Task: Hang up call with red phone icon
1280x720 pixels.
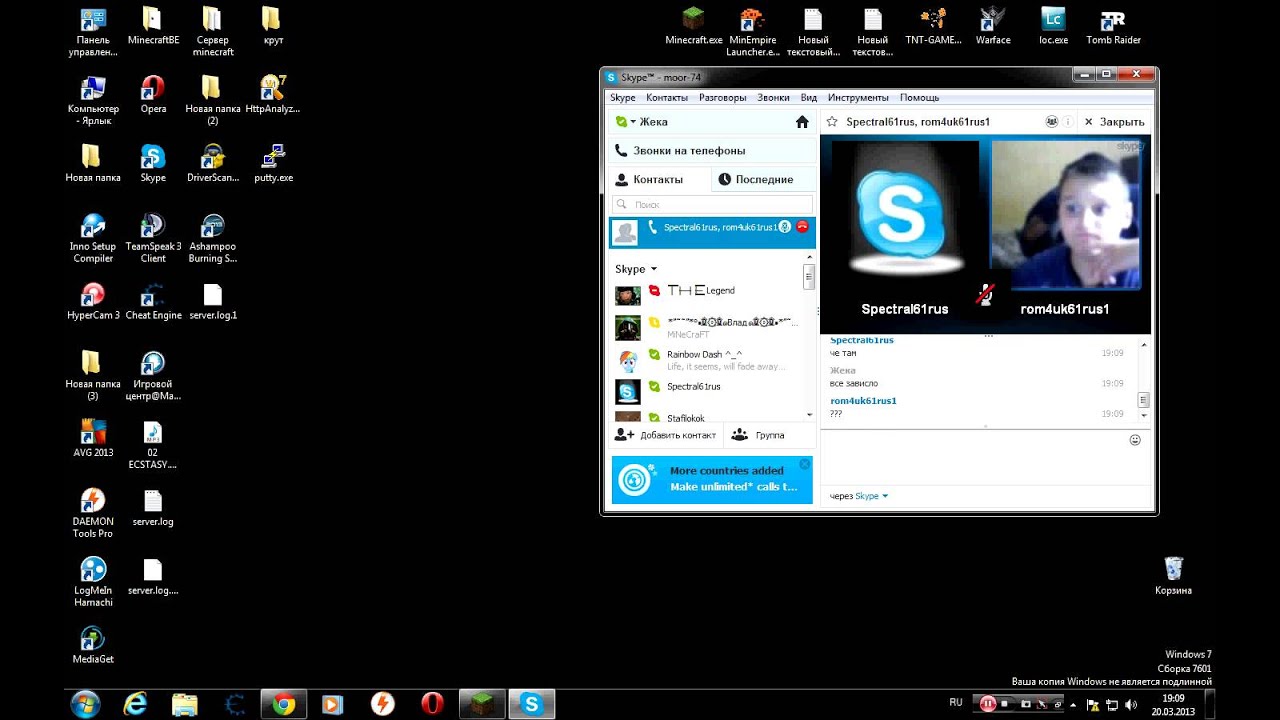Action: [x=802, y=227]
